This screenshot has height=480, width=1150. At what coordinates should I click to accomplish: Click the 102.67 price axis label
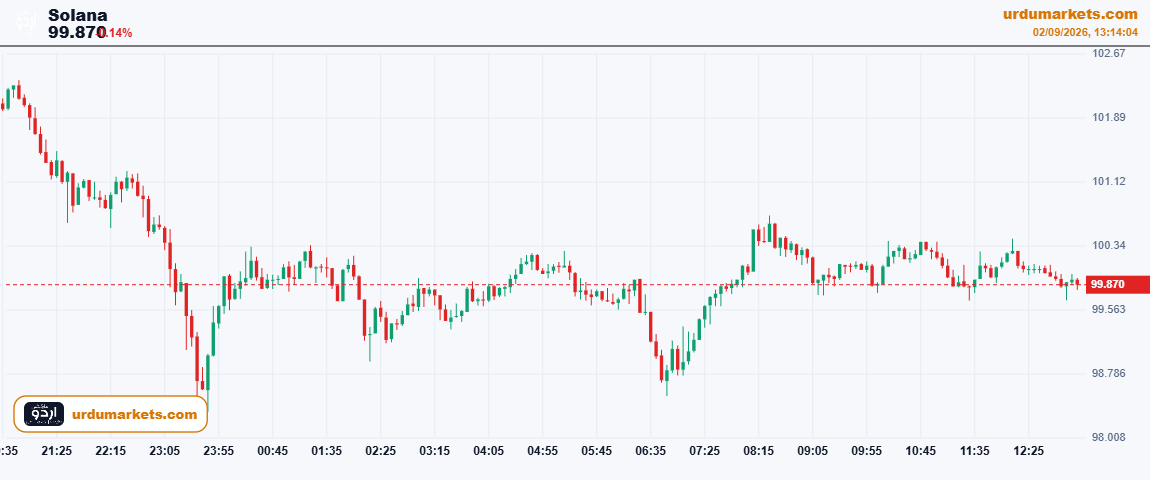tap(1109, 54)
